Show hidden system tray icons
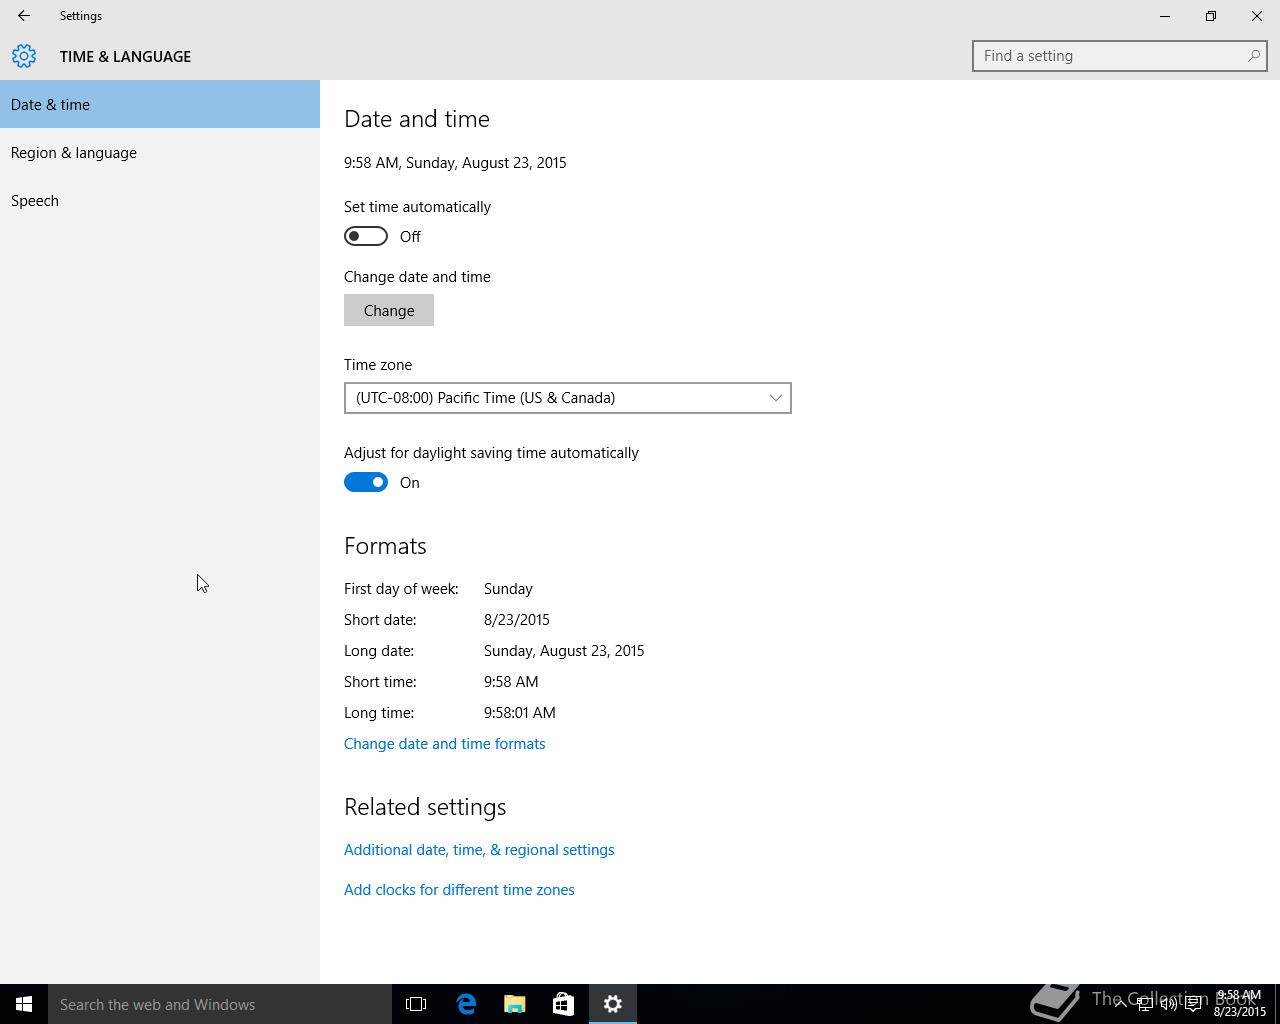The width and height of the screenshot is (1280, 1024). click(x=1120, y=1004)
